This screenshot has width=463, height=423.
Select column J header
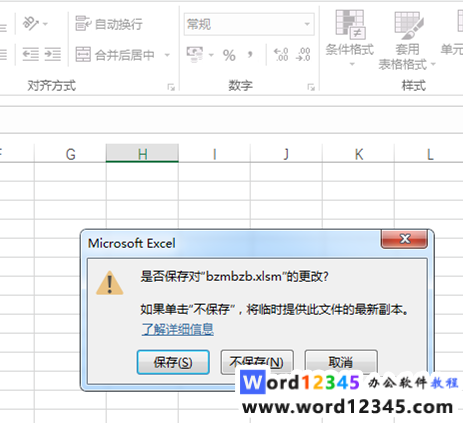(286, 154)
